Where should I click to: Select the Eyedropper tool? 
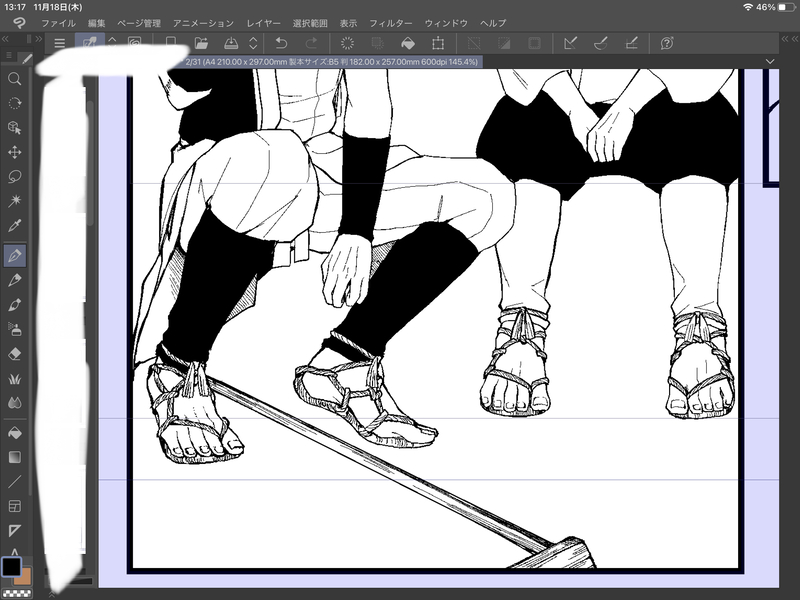pyautogui.click(x=14, y=226)
